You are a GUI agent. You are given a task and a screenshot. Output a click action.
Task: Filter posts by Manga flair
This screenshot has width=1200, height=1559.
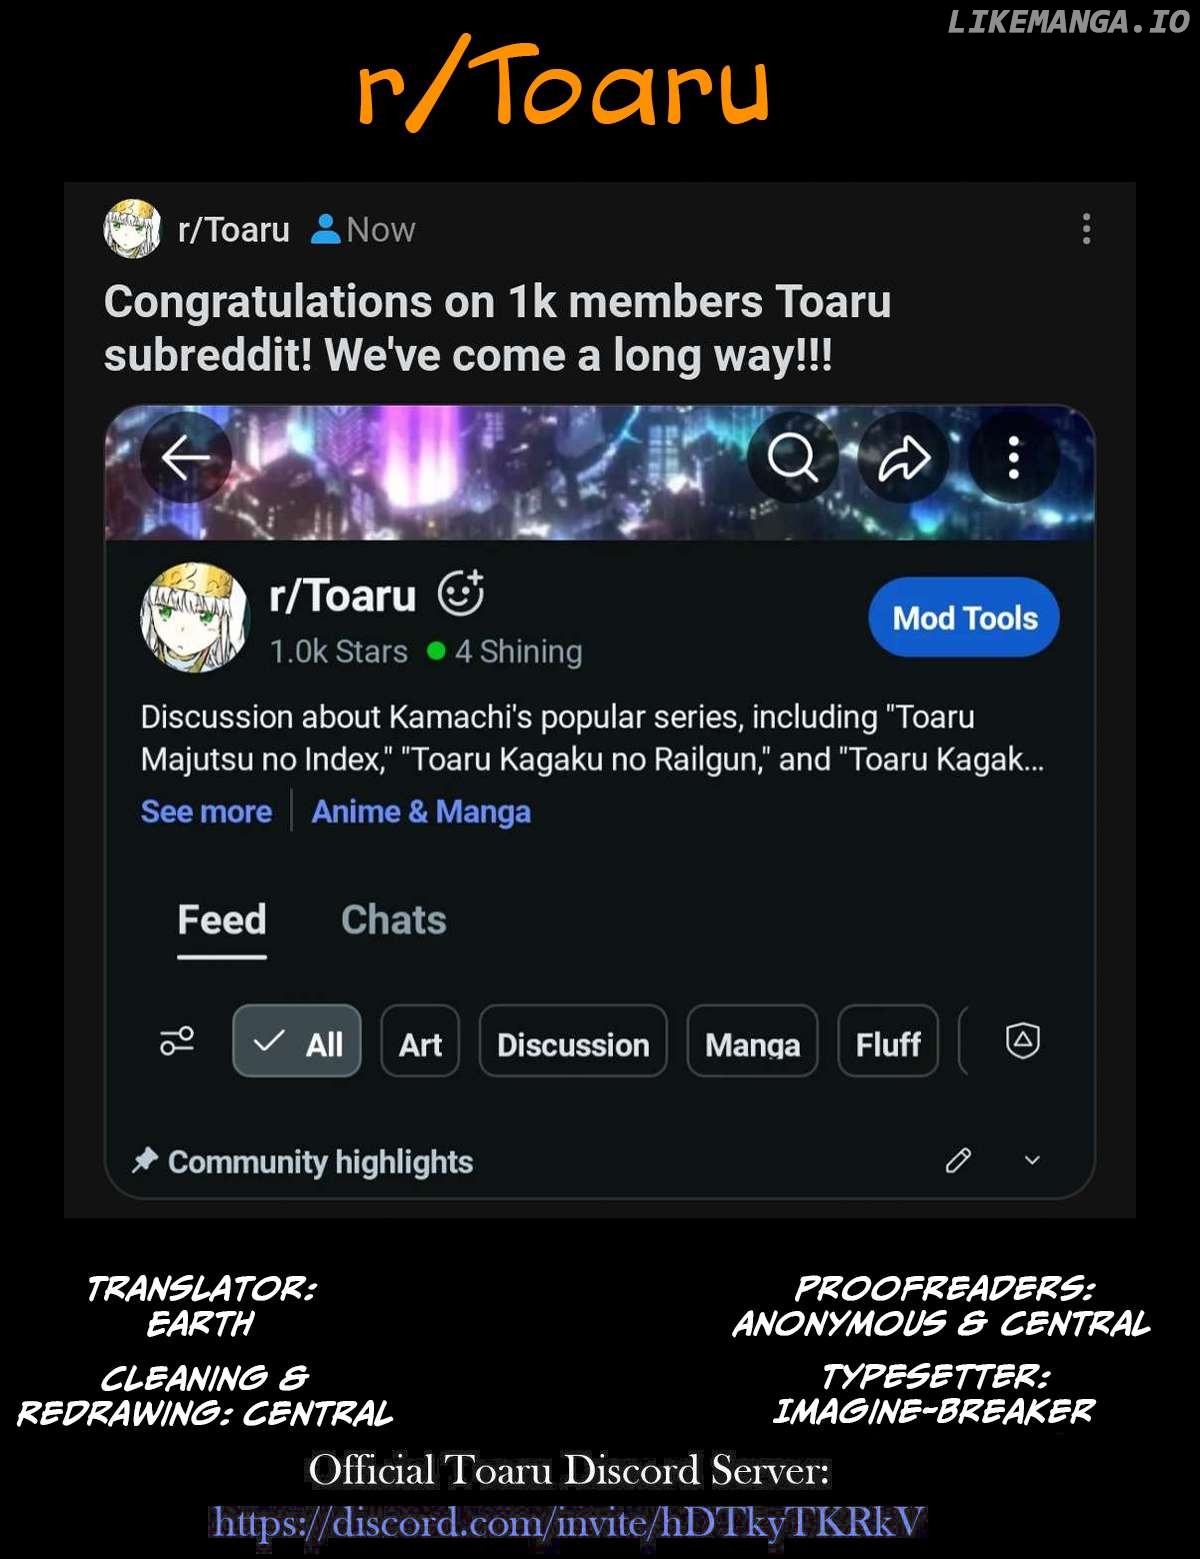click(752, 1042)
